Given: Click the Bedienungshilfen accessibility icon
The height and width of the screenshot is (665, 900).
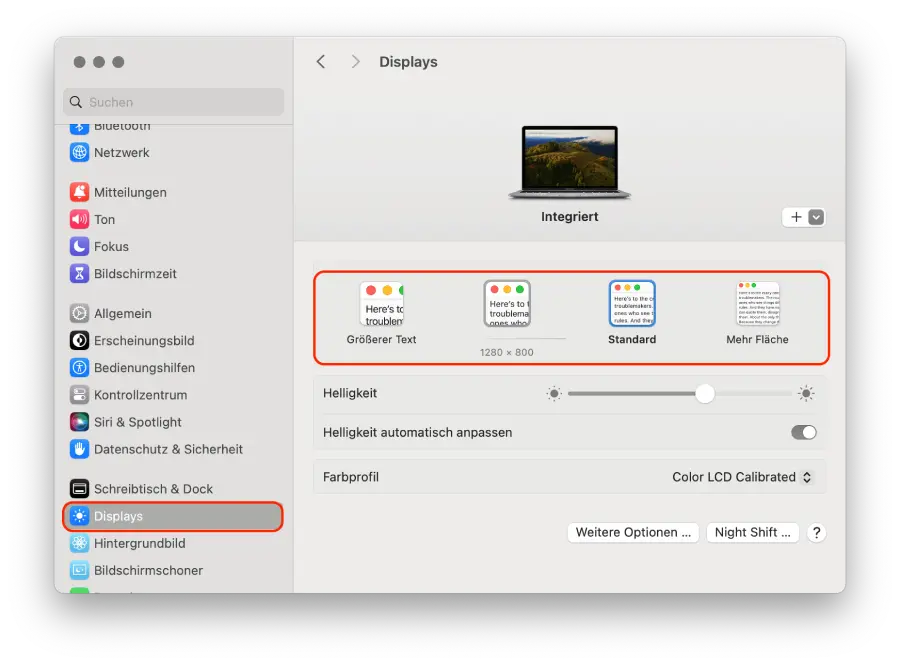Looking at the screenshot, I should pos(79,367).
